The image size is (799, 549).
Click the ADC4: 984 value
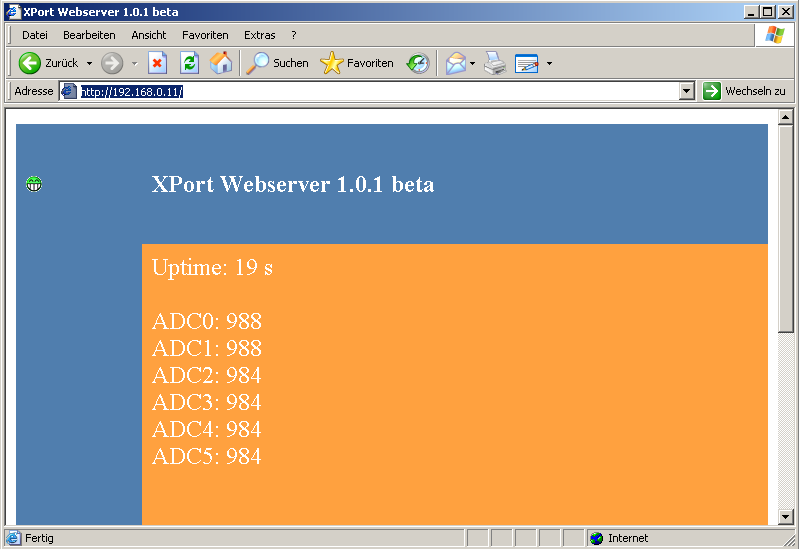coord(207,429)
